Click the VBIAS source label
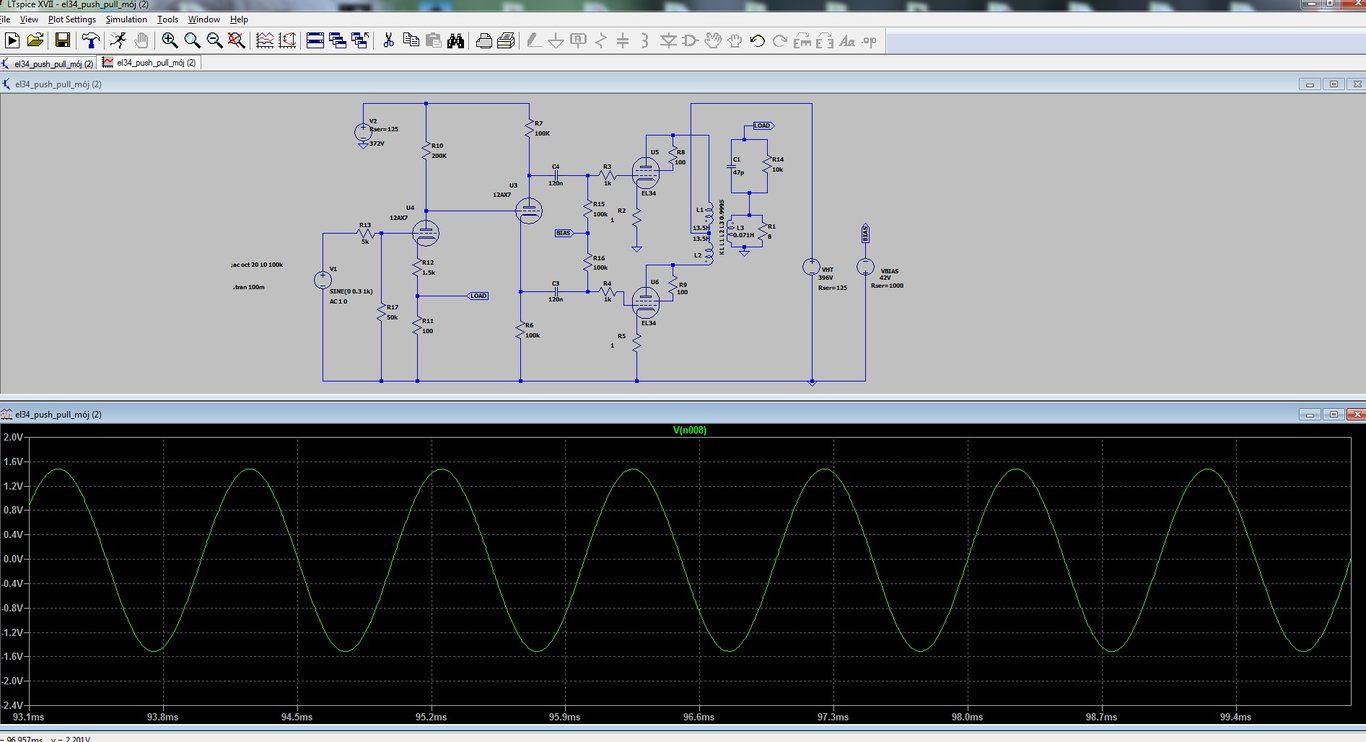This screenshot has width=1366, height=742. click(890, 271)
